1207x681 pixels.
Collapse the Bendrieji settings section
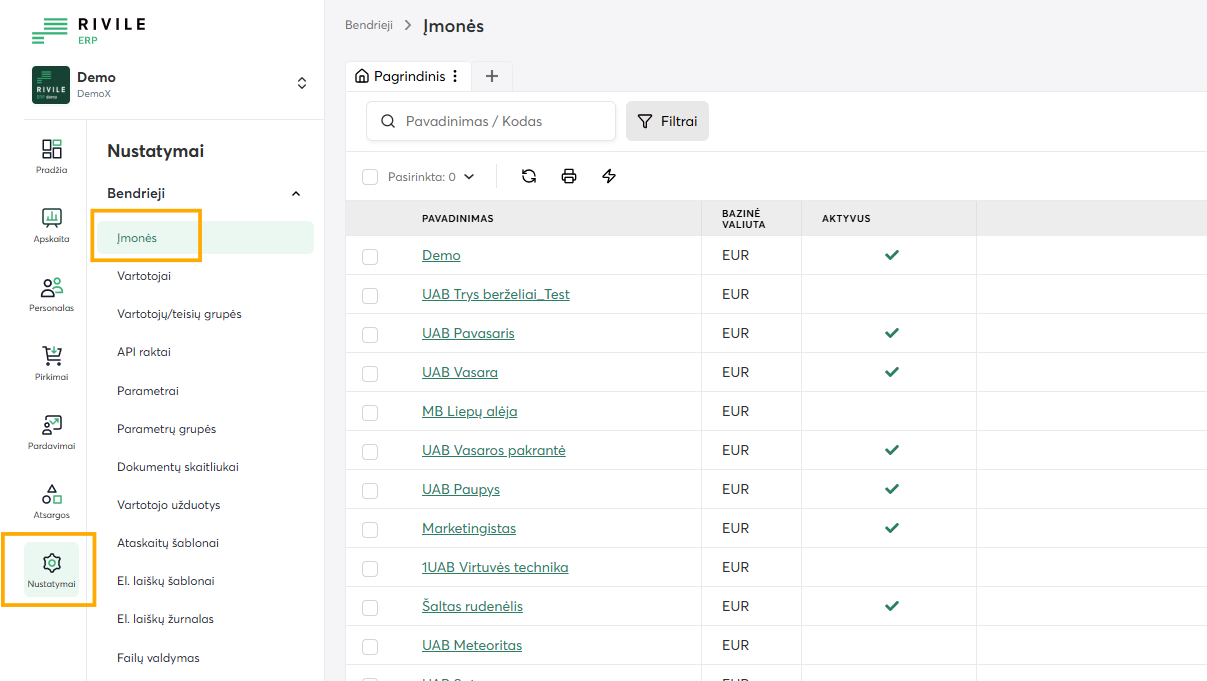[x=295, y=194]
